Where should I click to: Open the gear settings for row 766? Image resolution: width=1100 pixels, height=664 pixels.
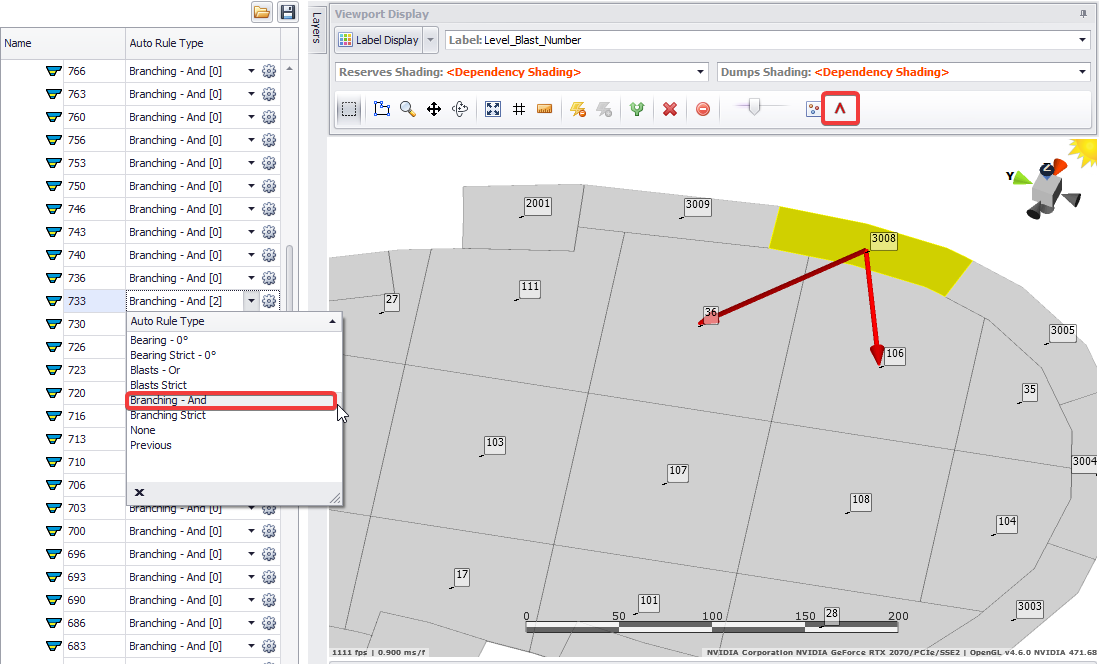(x=269, y=71)
